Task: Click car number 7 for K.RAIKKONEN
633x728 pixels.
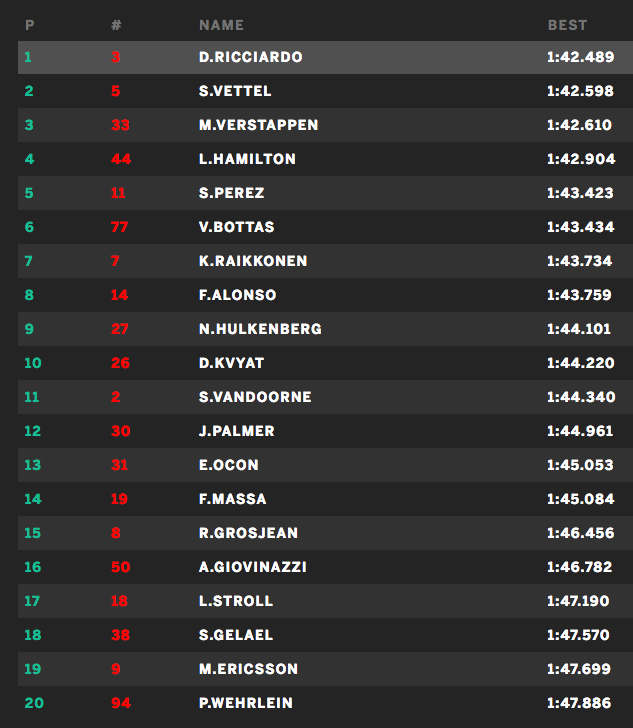Action: tap(116, 261)
